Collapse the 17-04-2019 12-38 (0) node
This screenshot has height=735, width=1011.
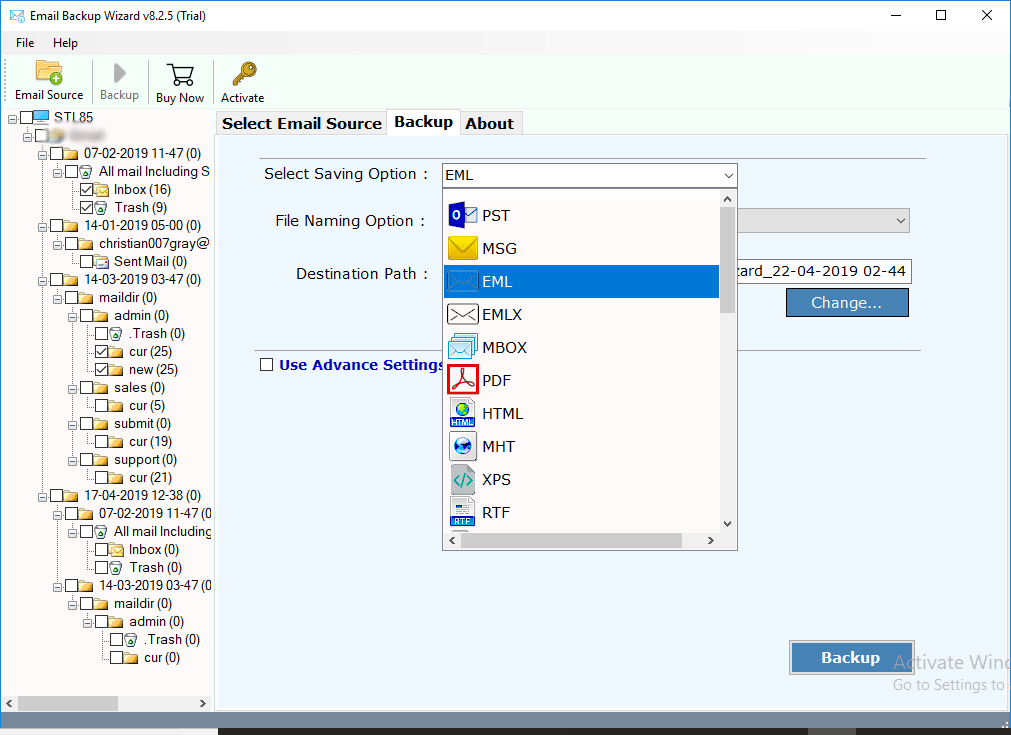pyautogui.click(x=43, y=497)
